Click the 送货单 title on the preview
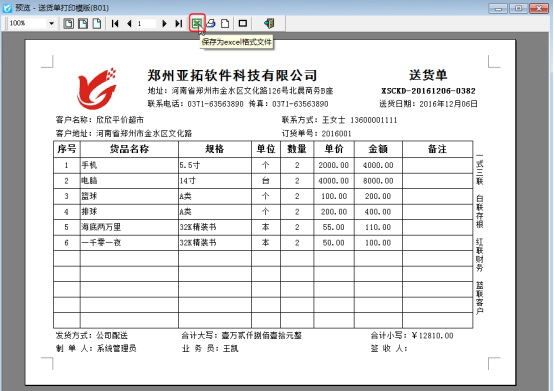554x391 pixels. 428,75
